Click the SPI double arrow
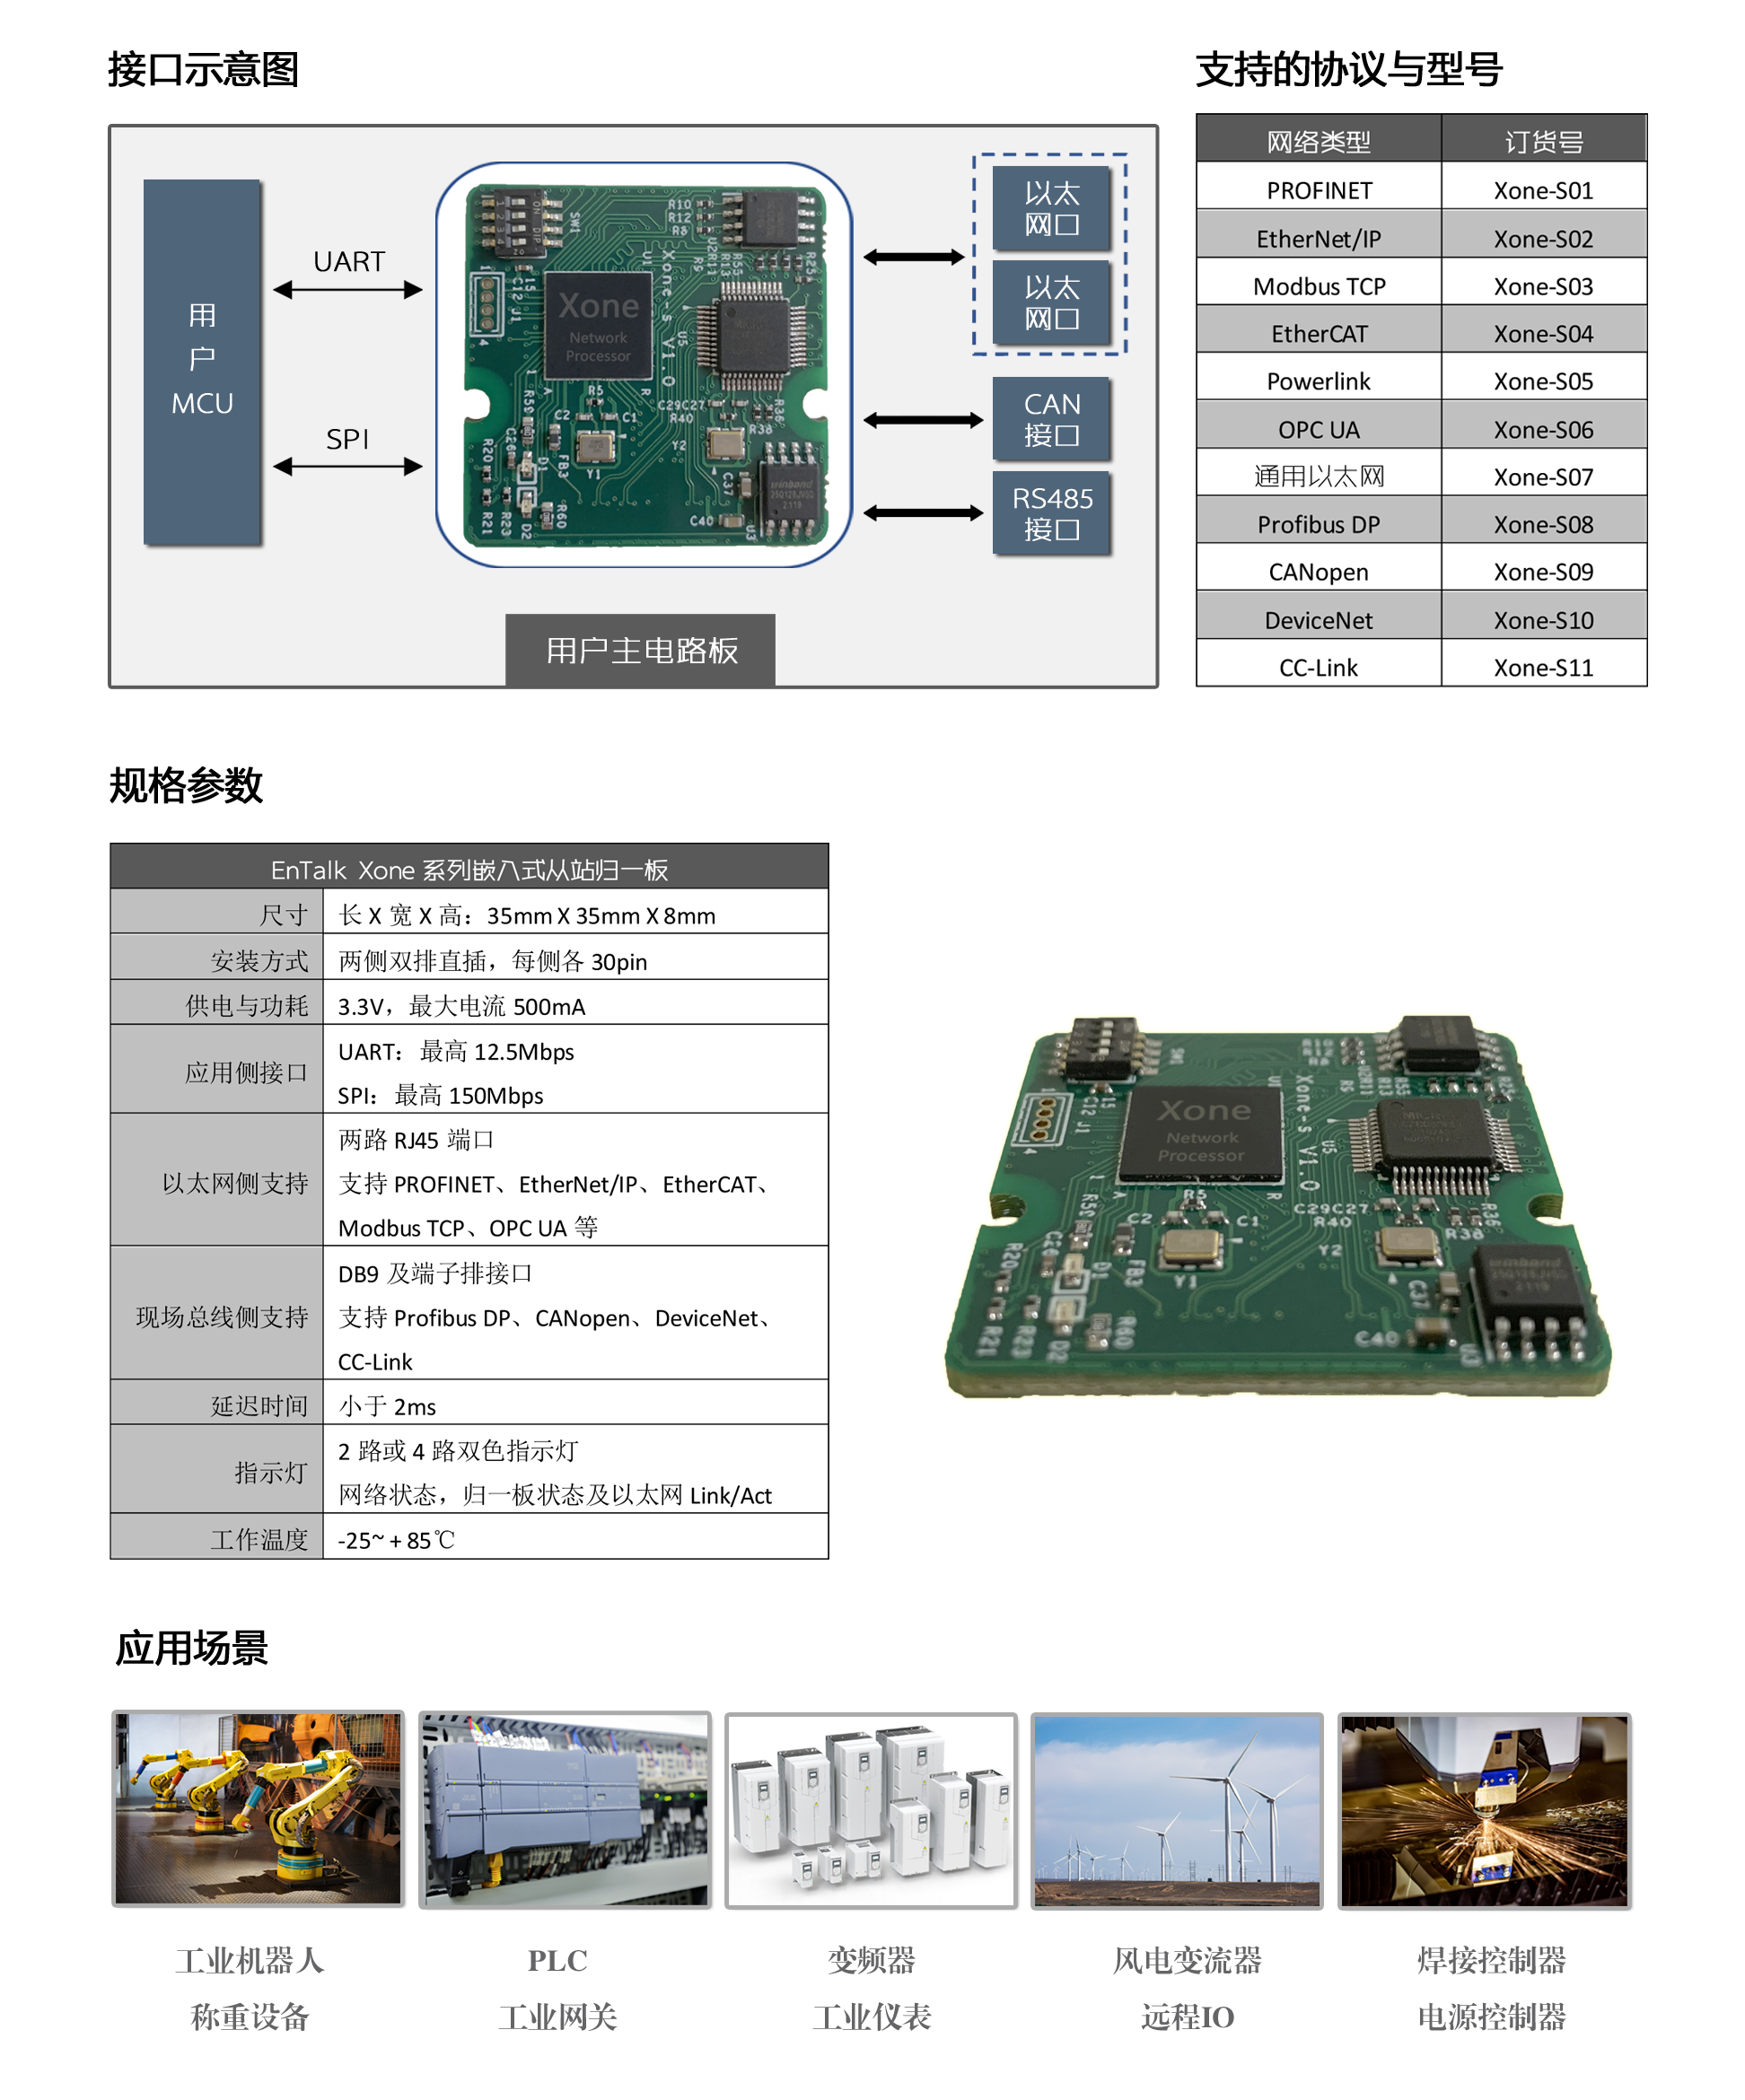The width and height of the screenshot is (1745, 2100). (348, 466)
